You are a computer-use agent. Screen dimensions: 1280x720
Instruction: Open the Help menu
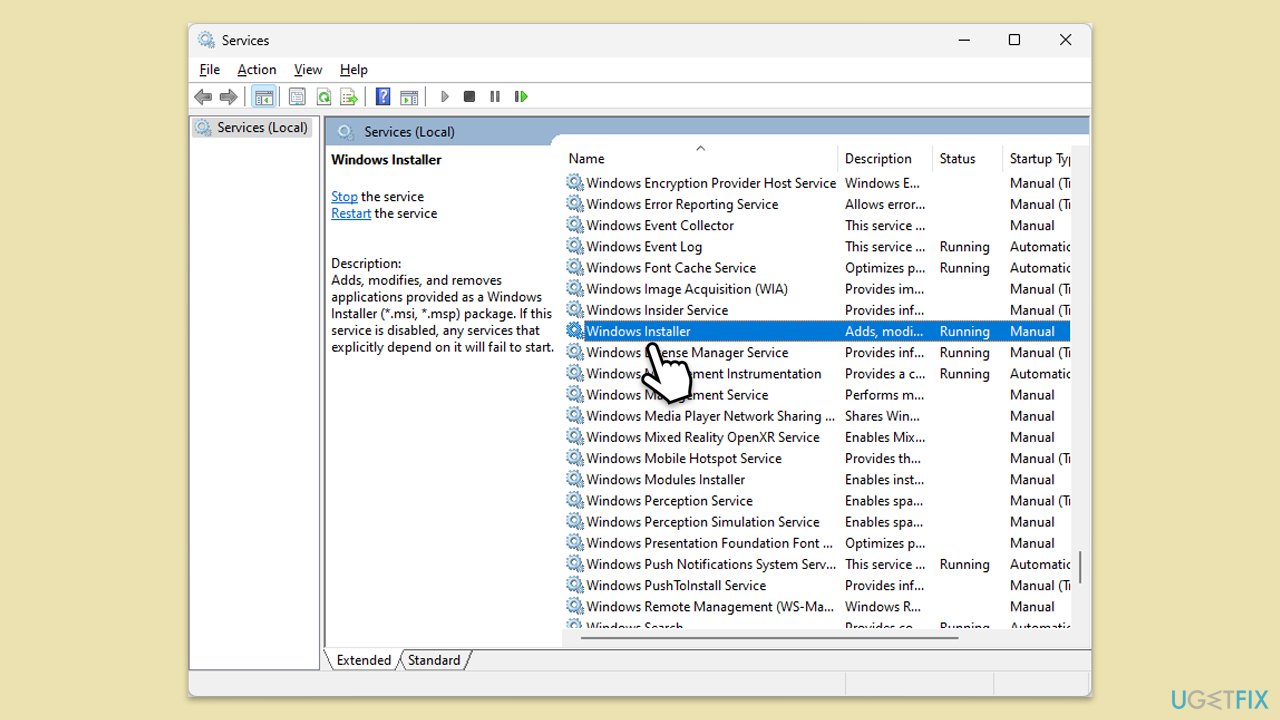(x=354, y=69)
